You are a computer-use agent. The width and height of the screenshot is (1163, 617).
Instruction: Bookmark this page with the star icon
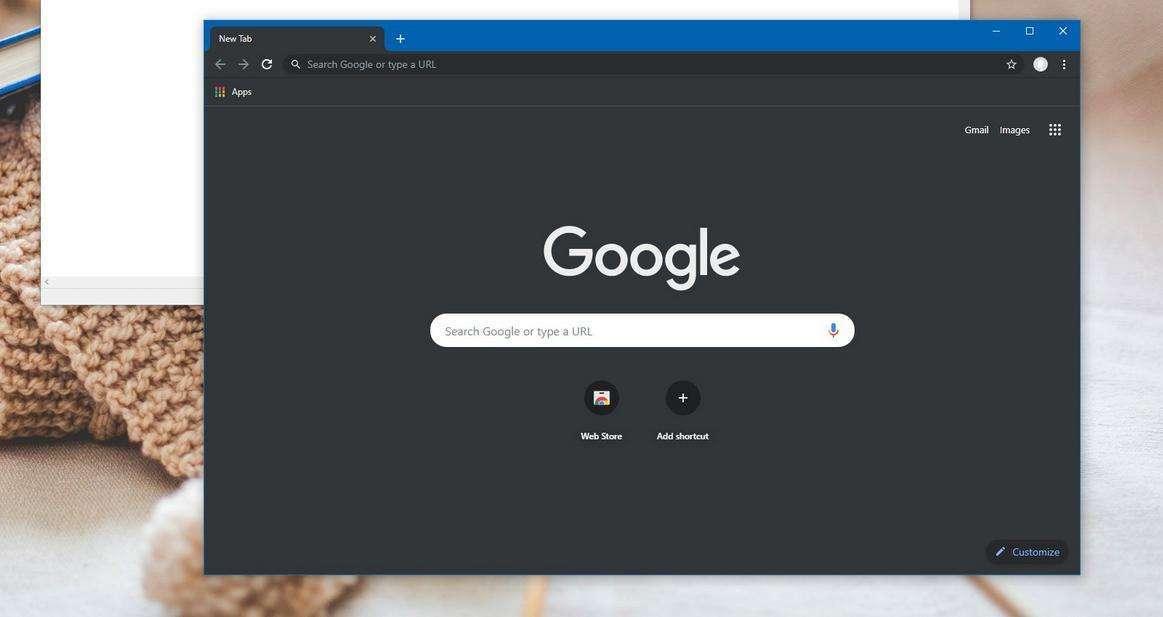[x=1011, y=63]
